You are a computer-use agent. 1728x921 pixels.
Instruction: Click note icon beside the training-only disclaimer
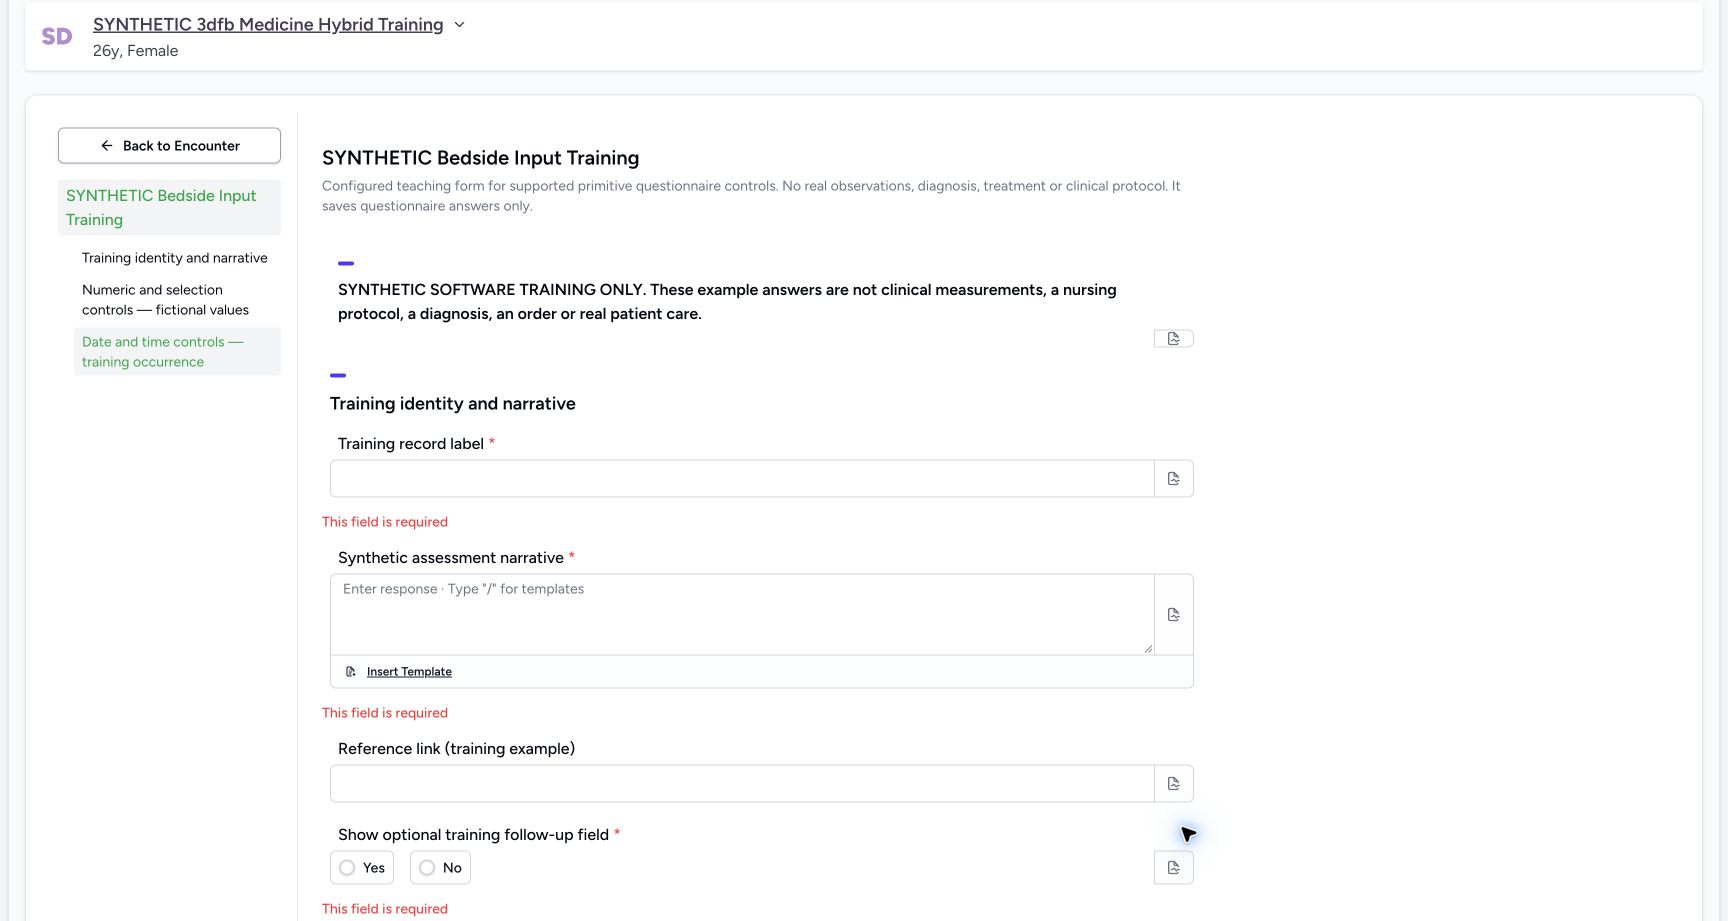(x=1174, y=339)
